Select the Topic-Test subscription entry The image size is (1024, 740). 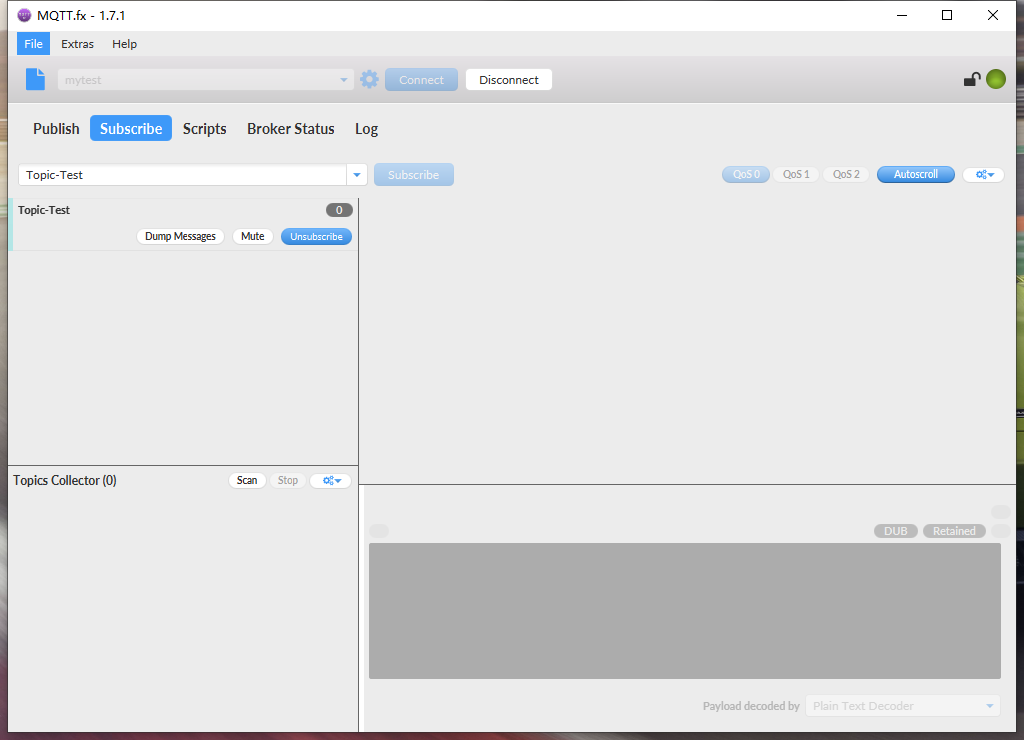pyautogui.click(x=184, y=225)
